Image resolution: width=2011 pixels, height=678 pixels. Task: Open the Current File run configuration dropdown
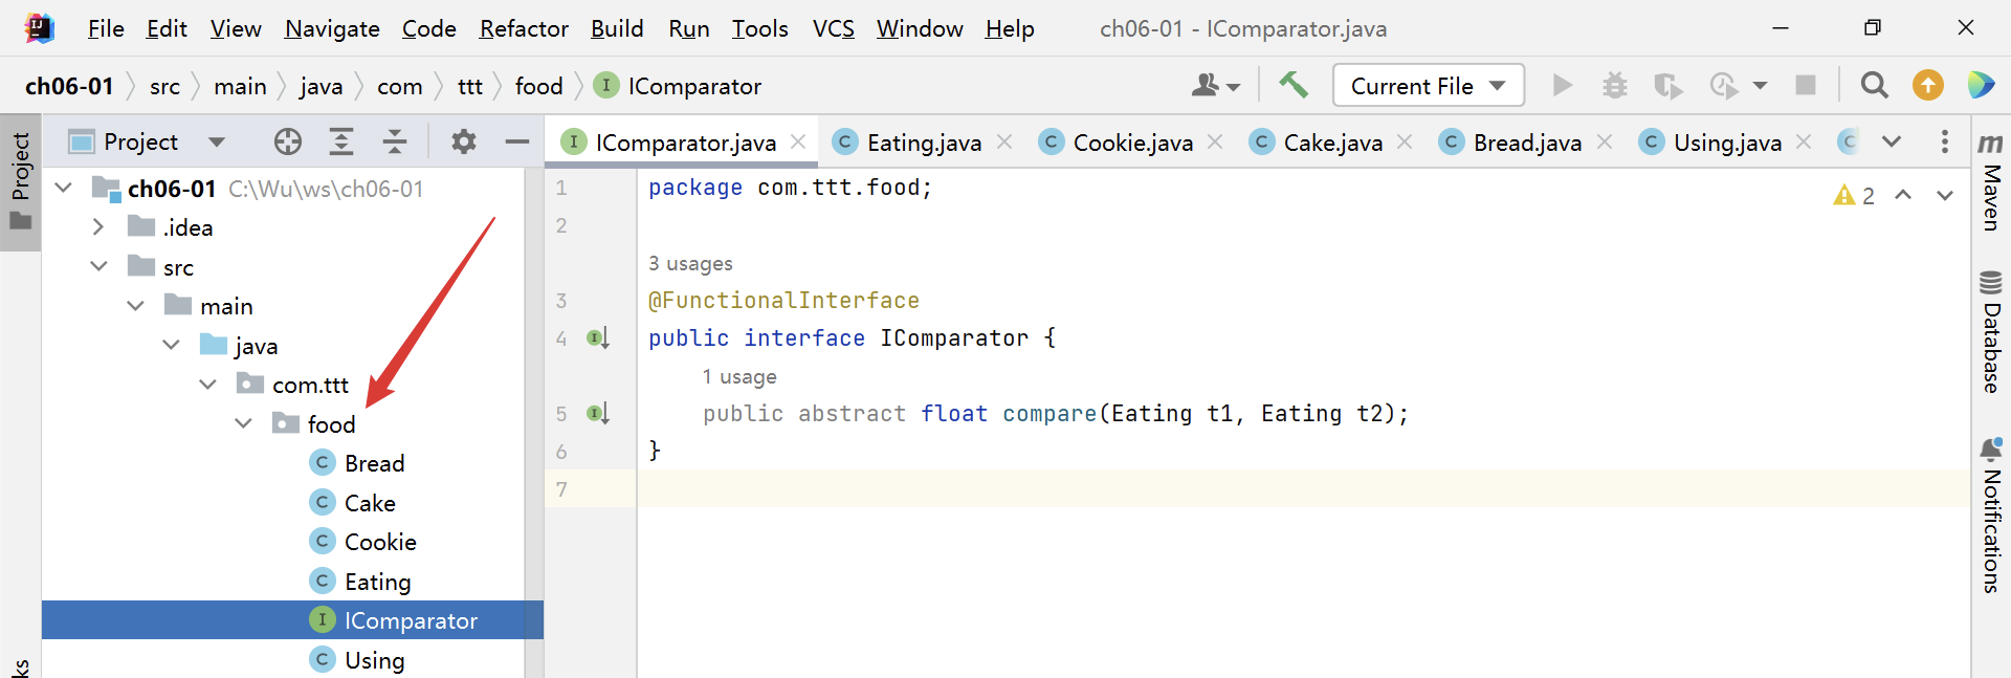[x=1428, y=86]
